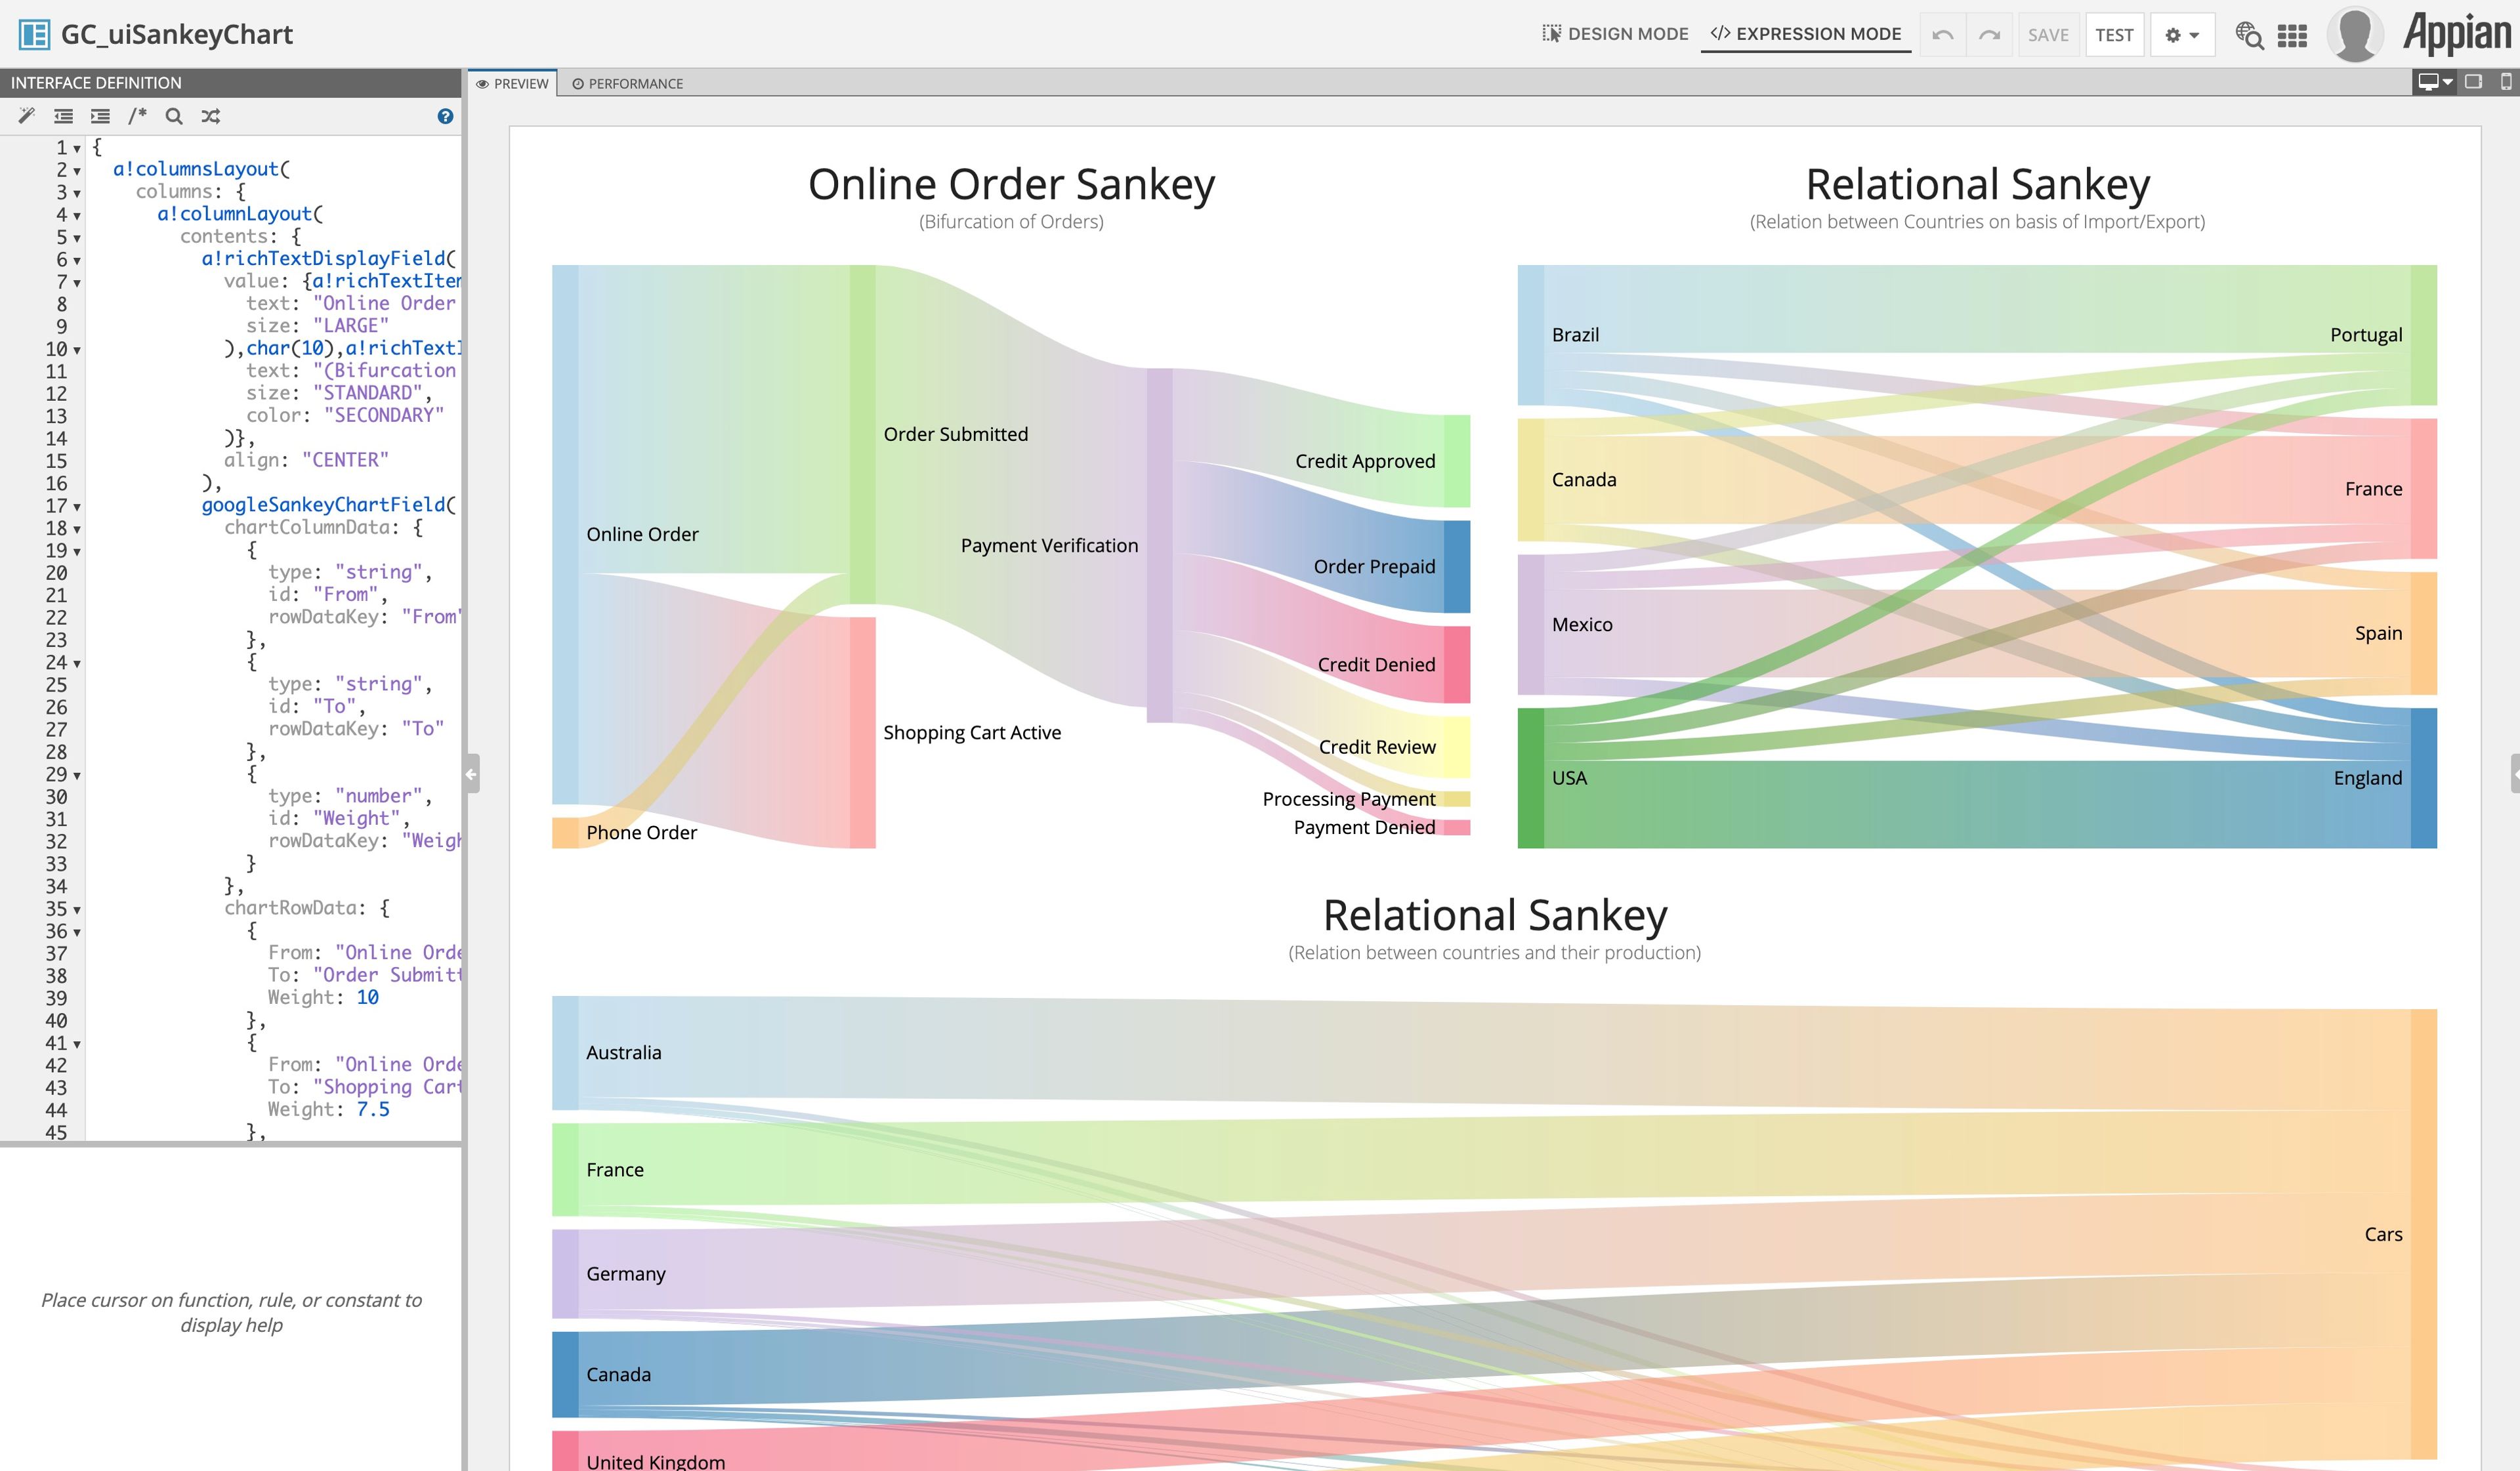Open the gear settings dropdown
The width and height of the screenshot is (2520, 1471).
click(x=2182, y=35)
